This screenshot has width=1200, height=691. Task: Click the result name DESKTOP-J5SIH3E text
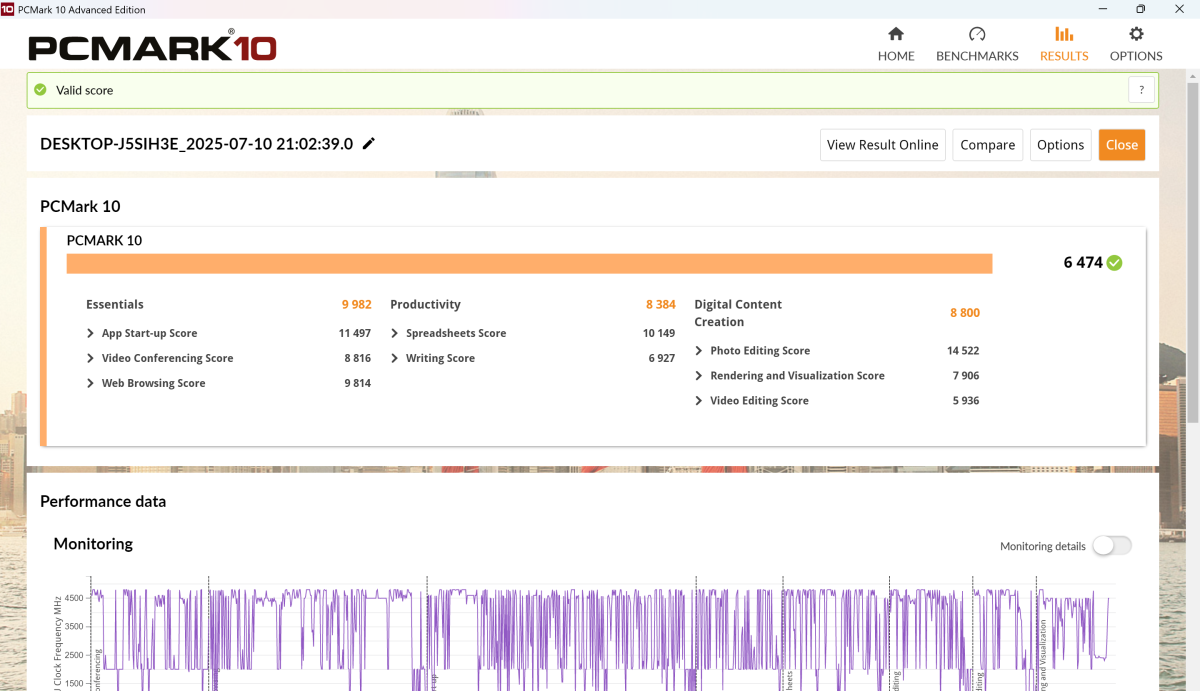[197, 144]
